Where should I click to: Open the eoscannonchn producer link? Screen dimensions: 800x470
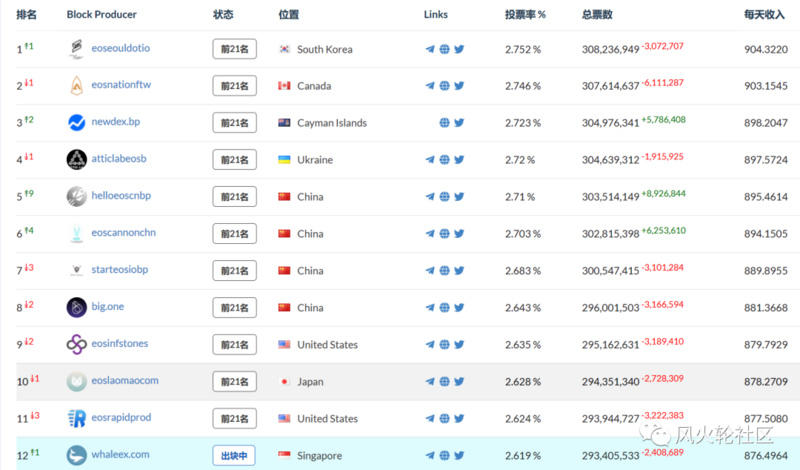tap(123, 232)
